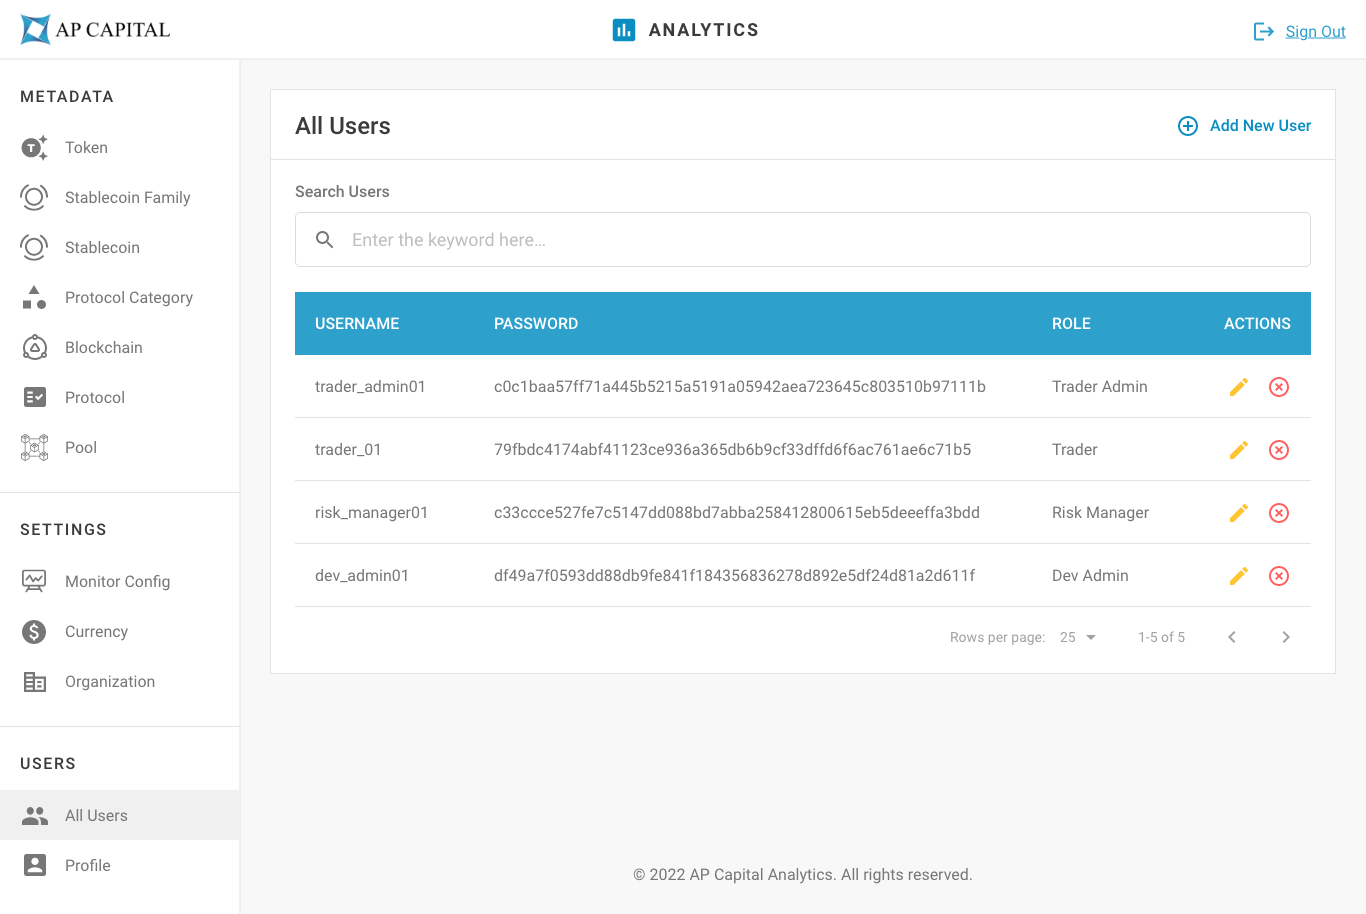The height and width of the screenshot is (914, 1366).
Task: Click the Analytics bar chart icon
Action: click(624, 30)
